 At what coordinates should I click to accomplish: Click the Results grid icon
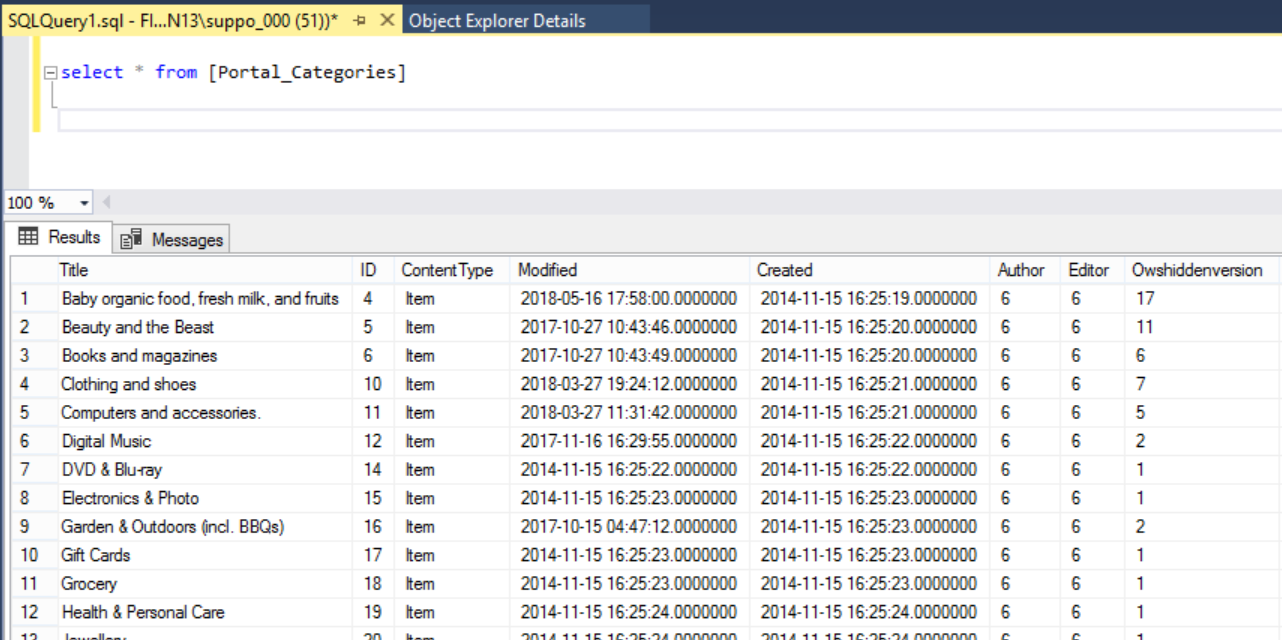click(x=28, y=237)
